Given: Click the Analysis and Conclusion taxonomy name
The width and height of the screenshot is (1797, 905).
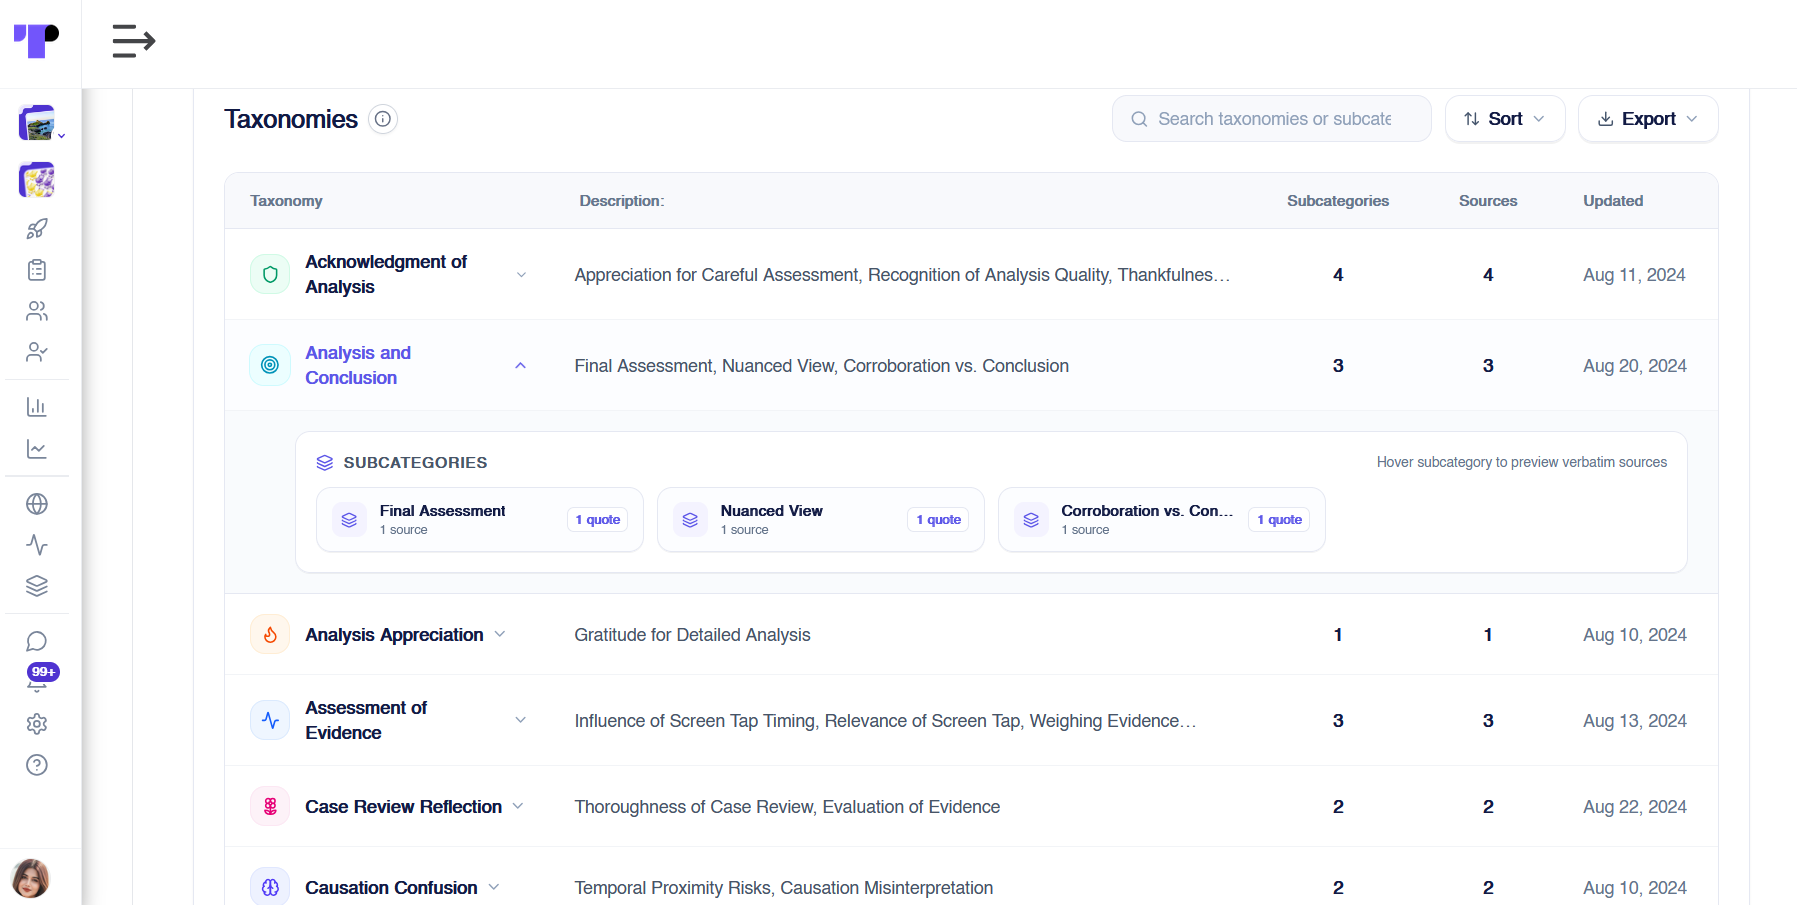Looking at the screenshot, I should pyautogui.click(x=358, y=366).
